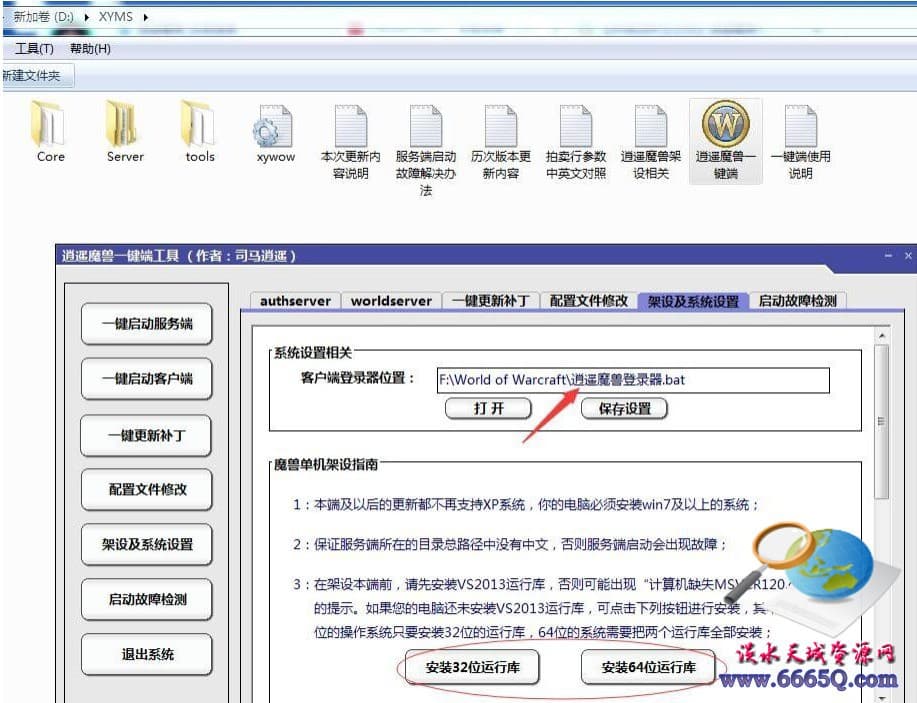917x703 pixels.
Task: Open the Core folder
Action: tap(50, 131)
